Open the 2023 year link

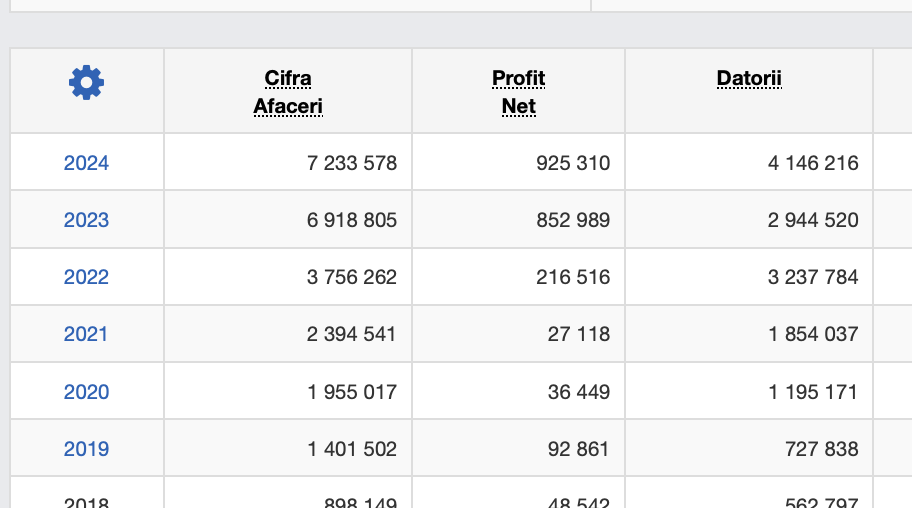[86, 220]
